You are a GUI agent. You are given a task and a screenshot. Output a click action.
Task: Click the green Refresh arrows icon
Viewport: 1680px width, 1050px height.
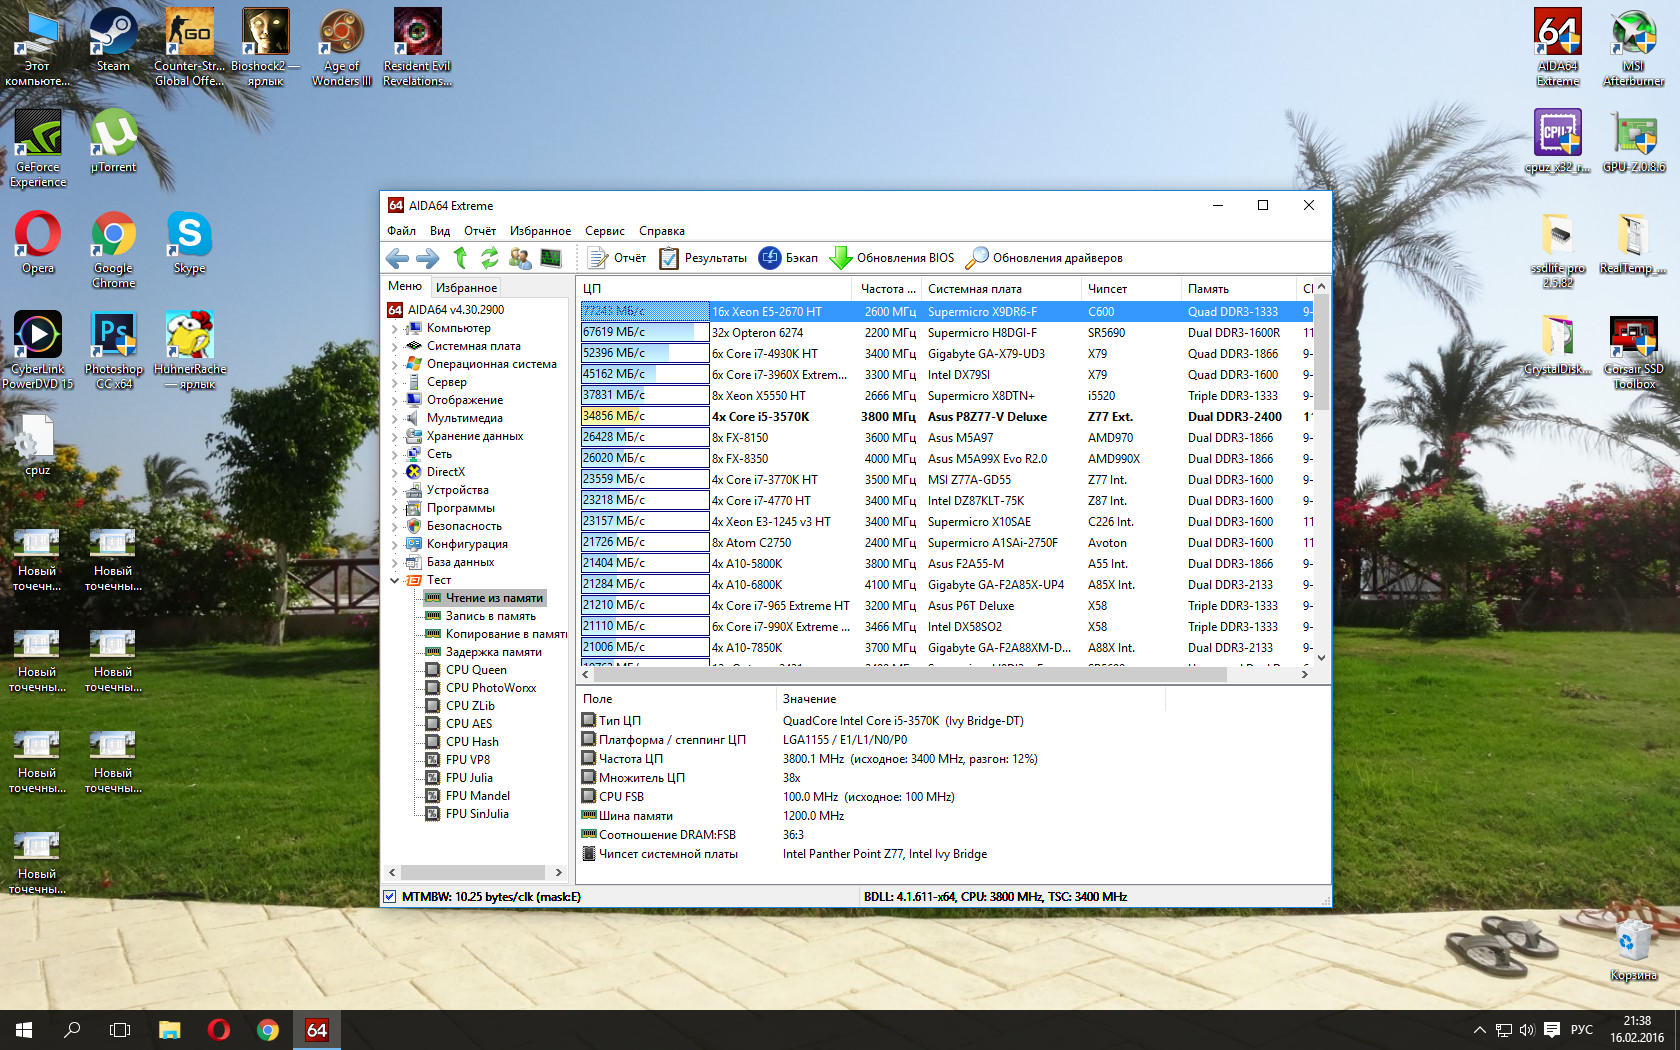489,258
